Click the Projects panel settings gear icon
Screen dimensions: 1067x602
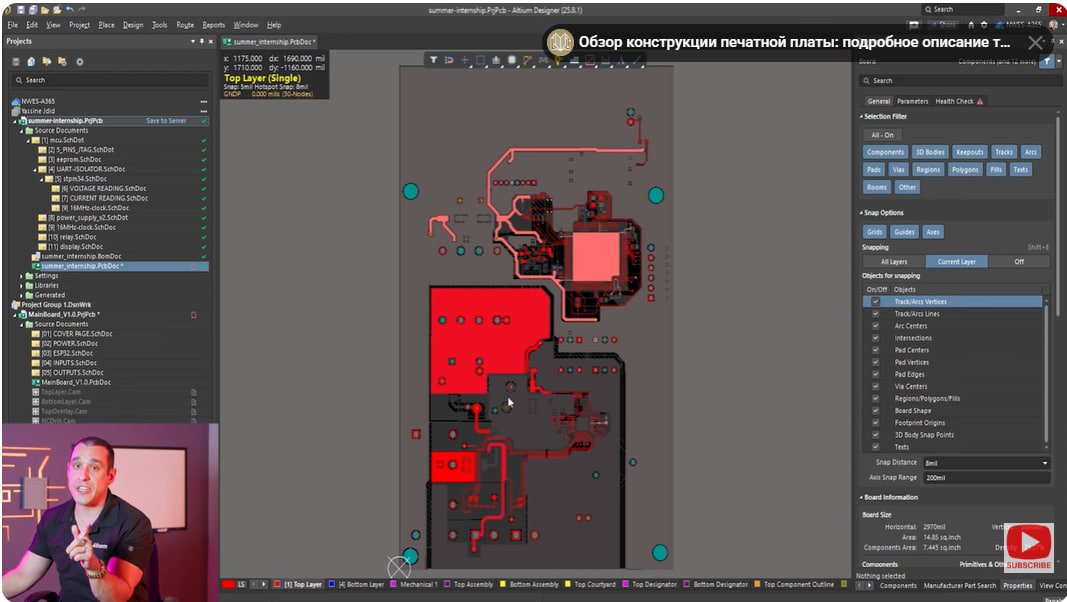click(x=80, y=62)
